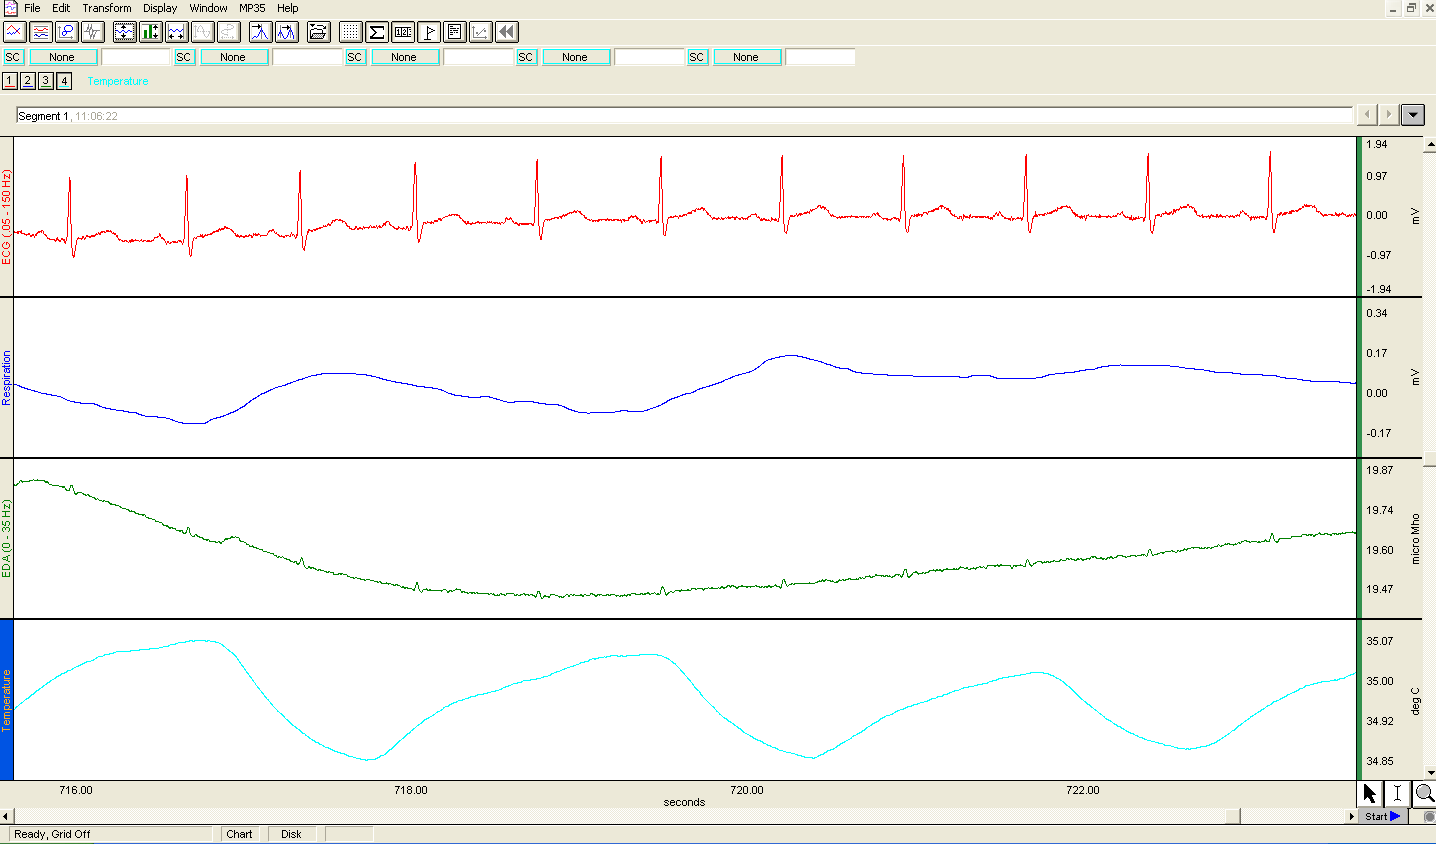Select X/Y plot mode icon
1436x844 pixels.
pyautogui.click(x=66, y=32)
